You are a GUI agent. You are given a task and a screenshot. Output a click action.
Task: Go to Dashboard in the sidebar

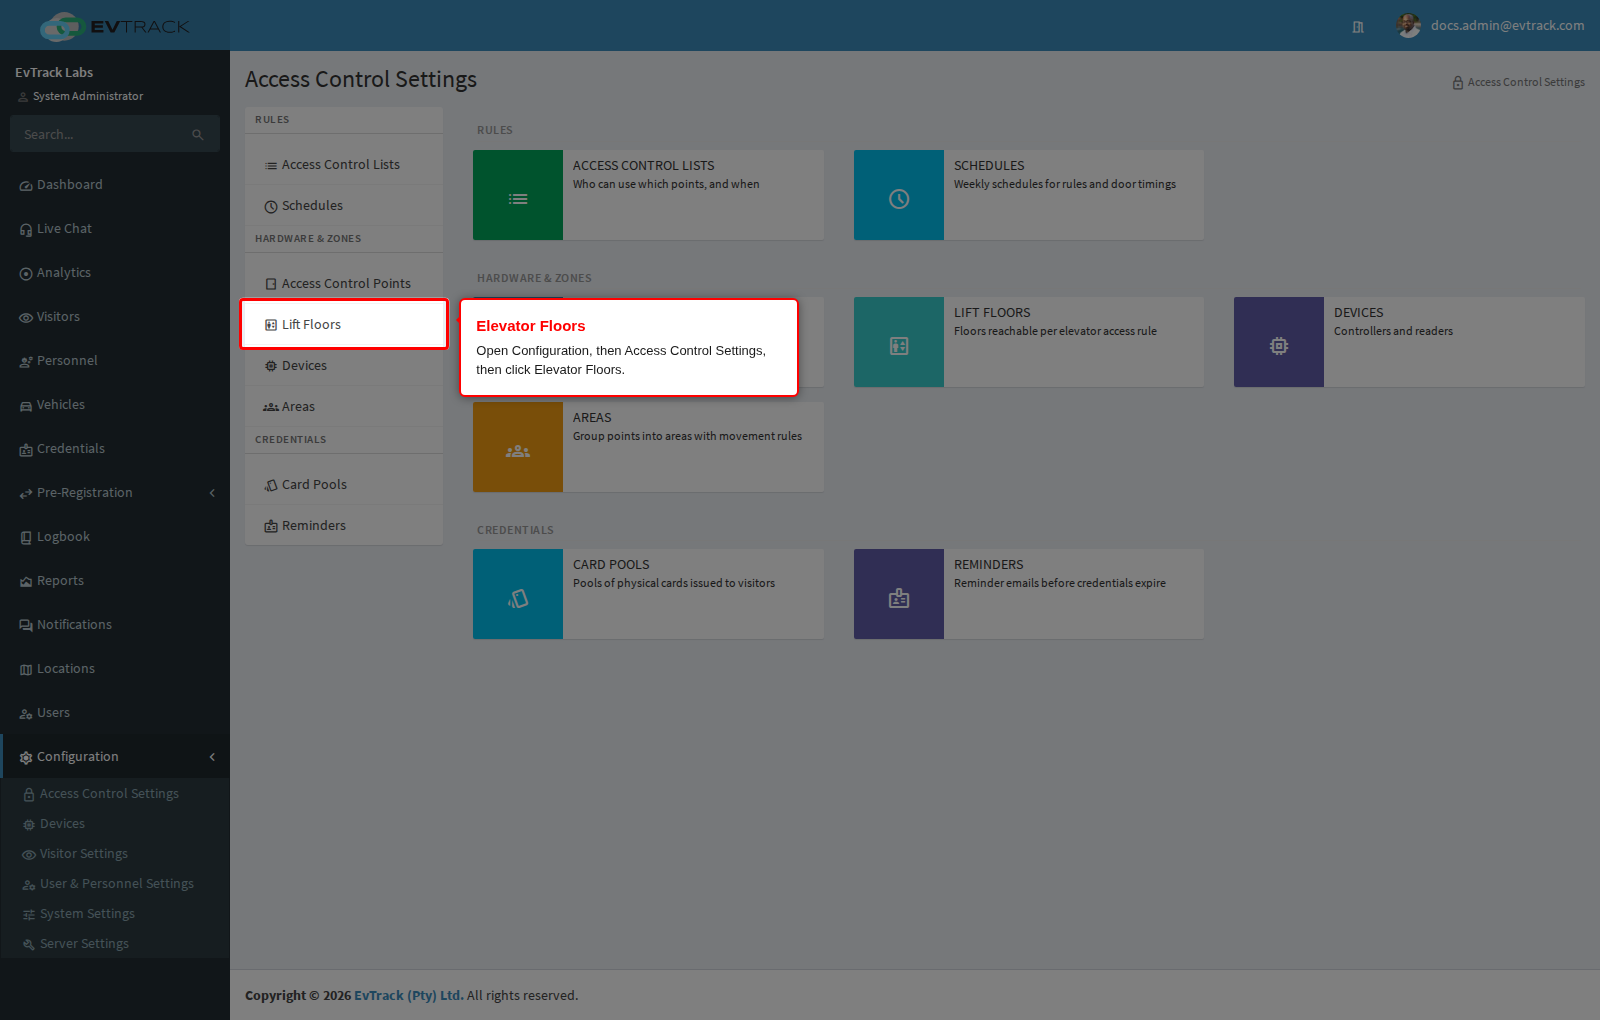(115, 185)
